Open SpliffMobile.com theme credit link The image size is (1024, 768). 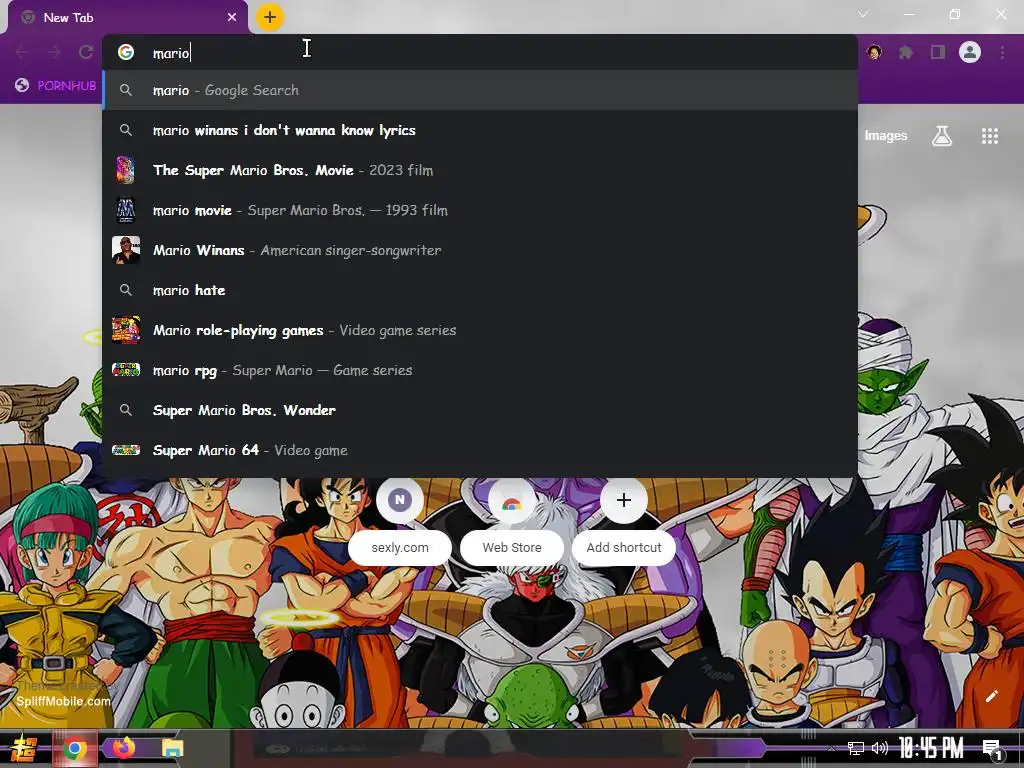point(63,701)
